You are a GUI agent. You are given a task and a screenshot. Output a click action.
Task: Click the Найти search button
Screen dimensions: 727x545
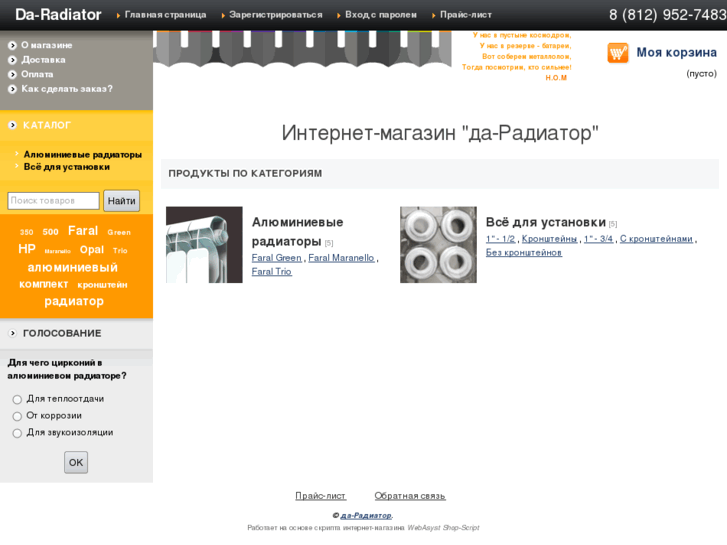pos(121,201)
